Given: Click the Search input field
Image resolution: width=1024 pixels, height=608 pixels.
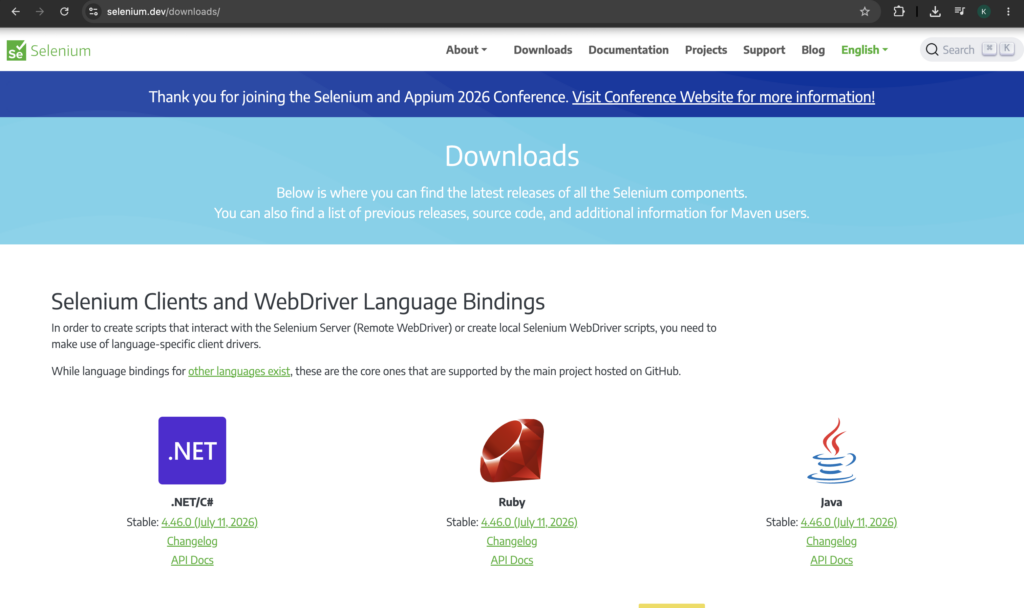Looking at the screenshot, I should [969, 50].
